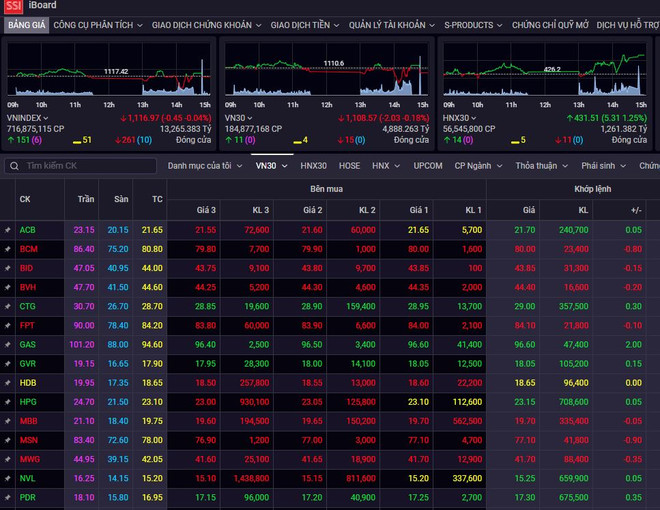Click the HDB ticker symbol

[29, 383]
